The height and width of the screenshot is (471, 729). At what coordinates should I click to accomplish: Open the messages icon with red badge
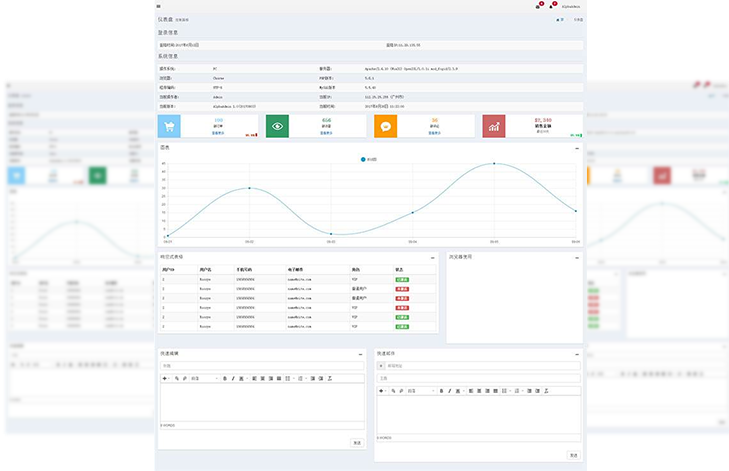click(537, 6)
